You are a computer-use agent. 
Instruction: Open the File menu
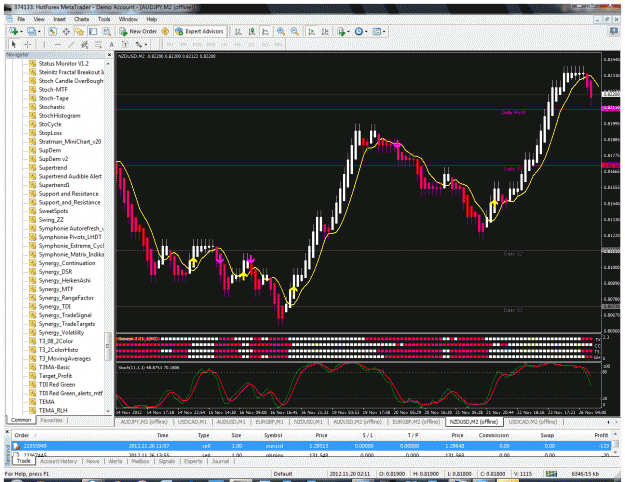tap(21, 19)
